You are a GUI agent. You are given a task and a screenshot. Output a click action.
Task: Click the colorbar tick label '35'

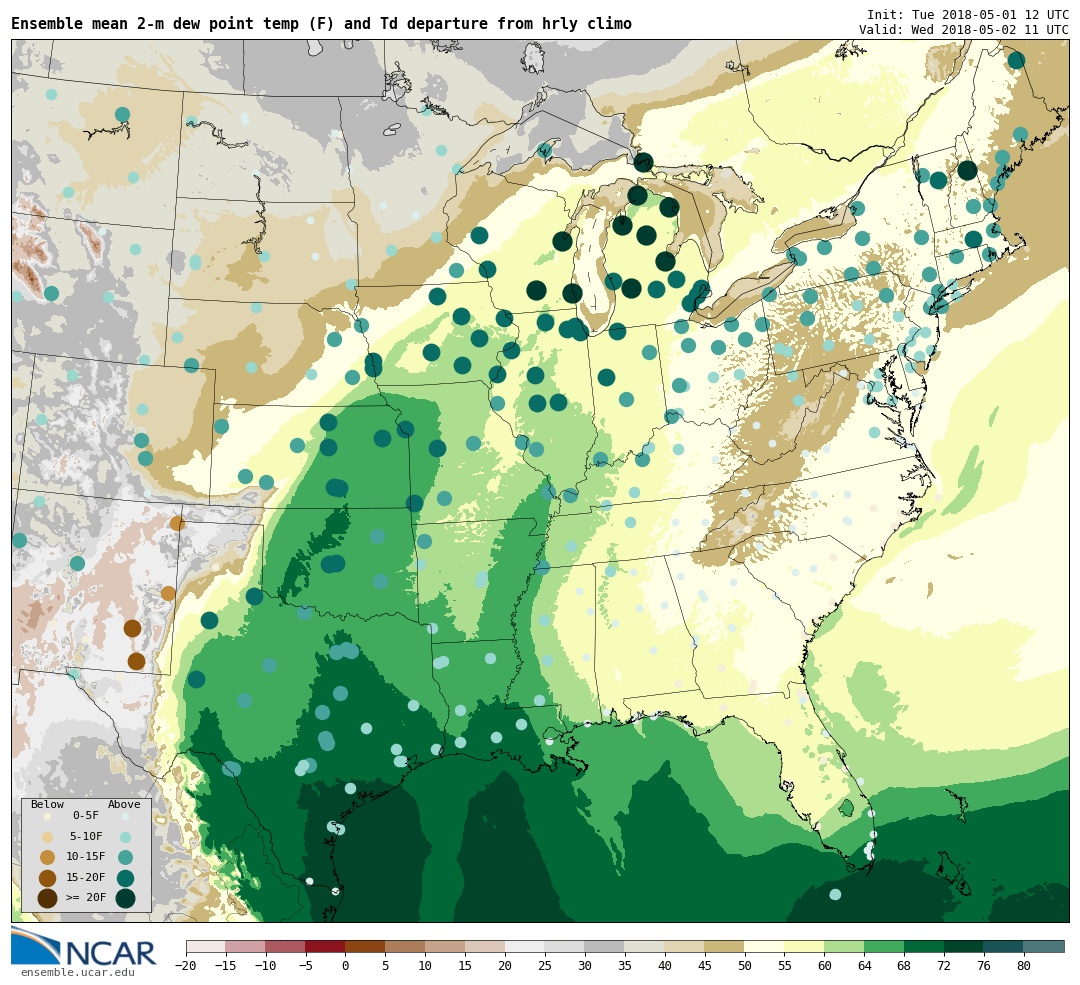(x=625, y=966)
